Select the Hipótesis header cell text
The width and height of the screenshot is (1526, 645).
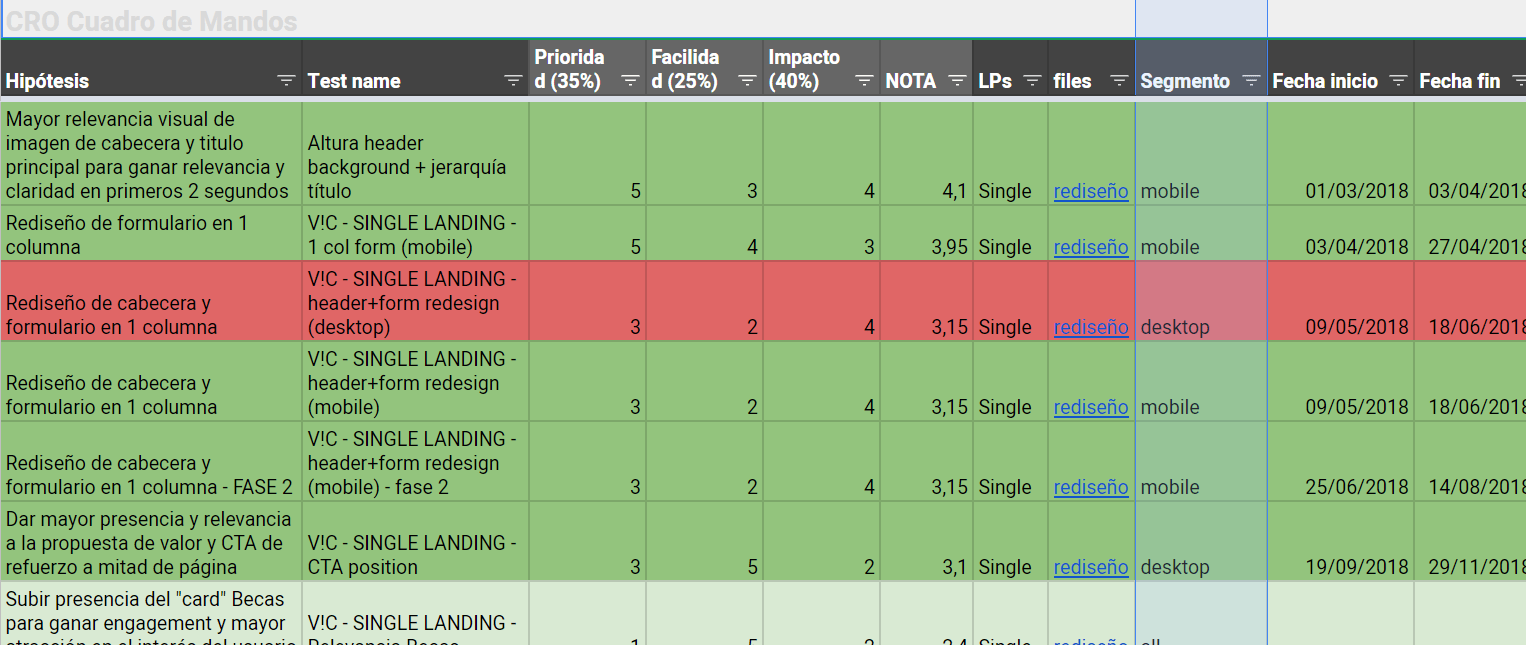[48, 81]
